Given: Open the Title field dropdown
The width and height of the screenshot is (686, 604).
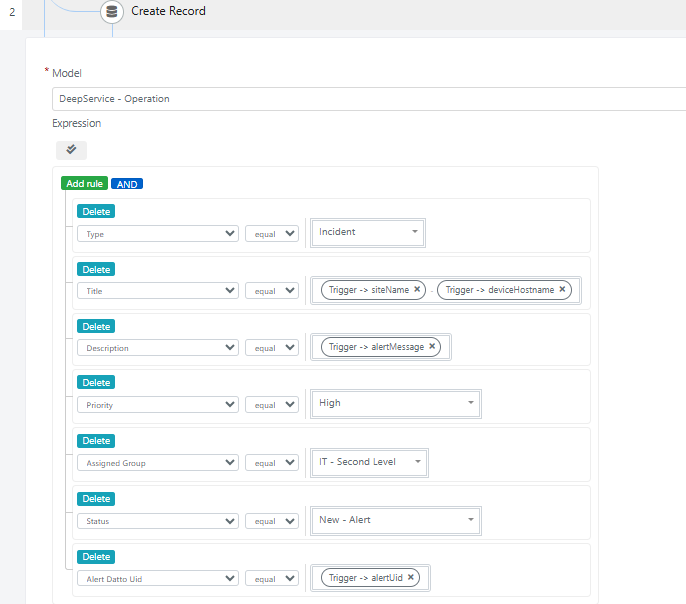Looking at the screenshot, I should [x=158, y=291].
